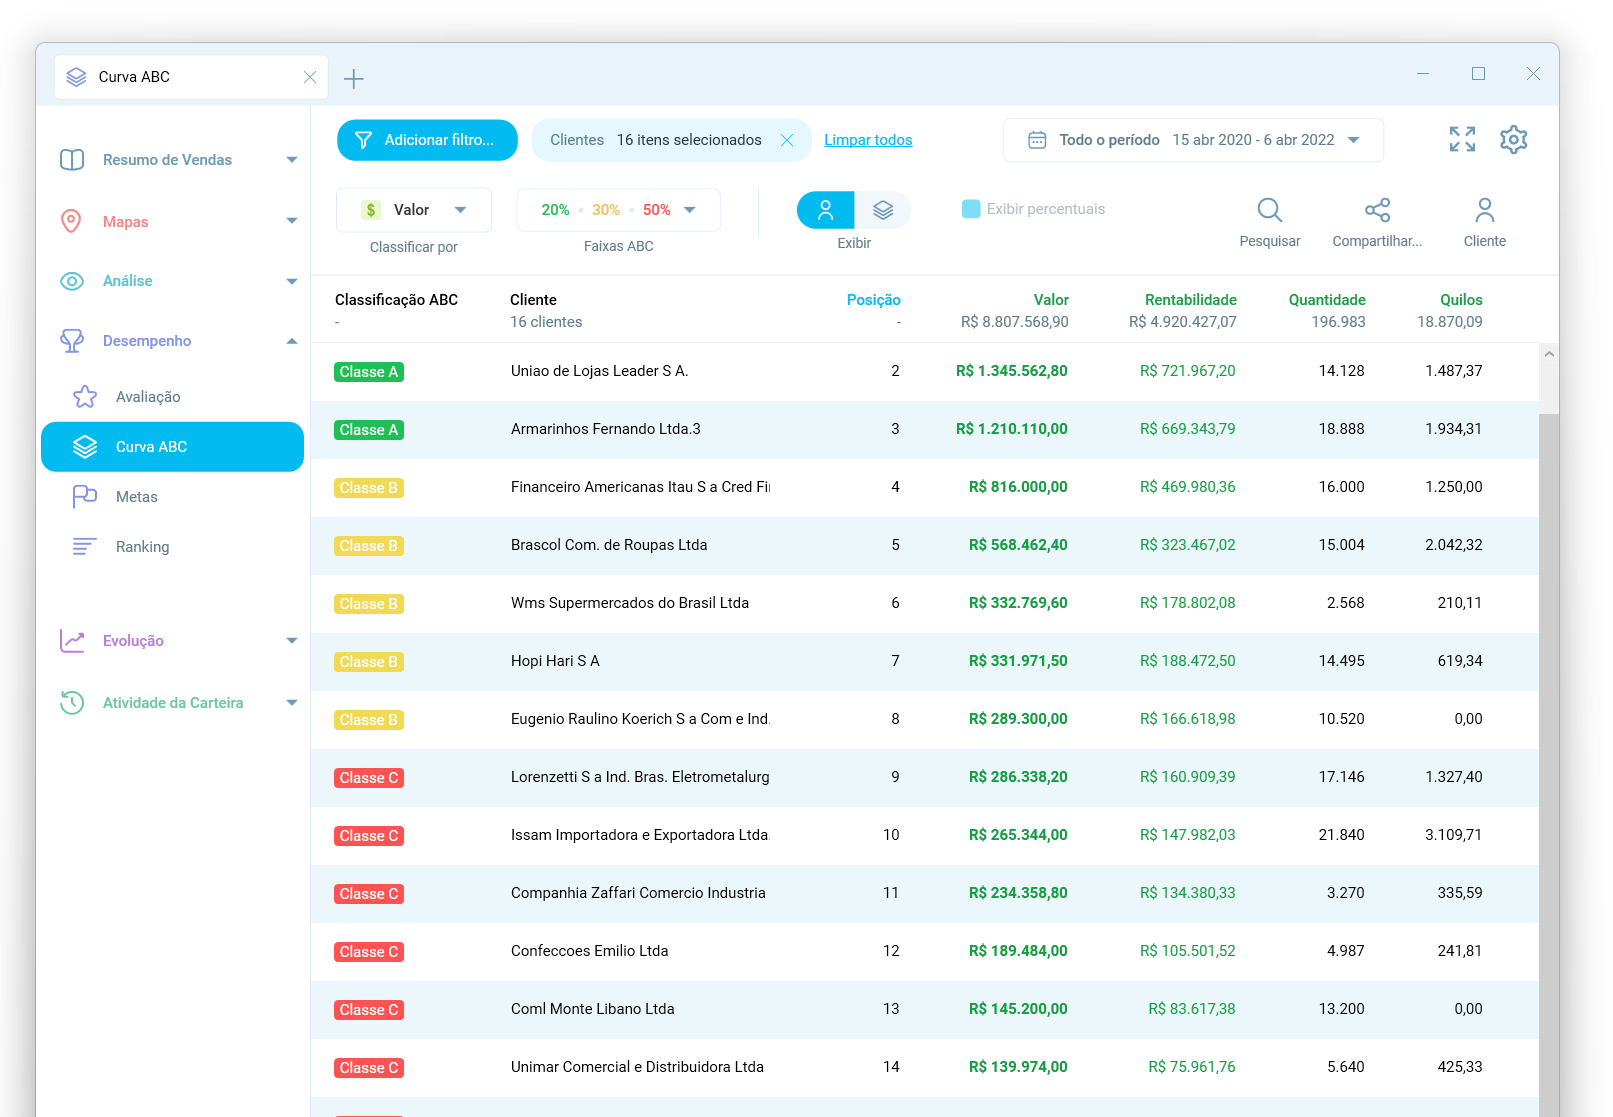The height and width of the screenshot is (1117, 1613).
Task: Sort by the Valor column header
Action: [1051, 300]
